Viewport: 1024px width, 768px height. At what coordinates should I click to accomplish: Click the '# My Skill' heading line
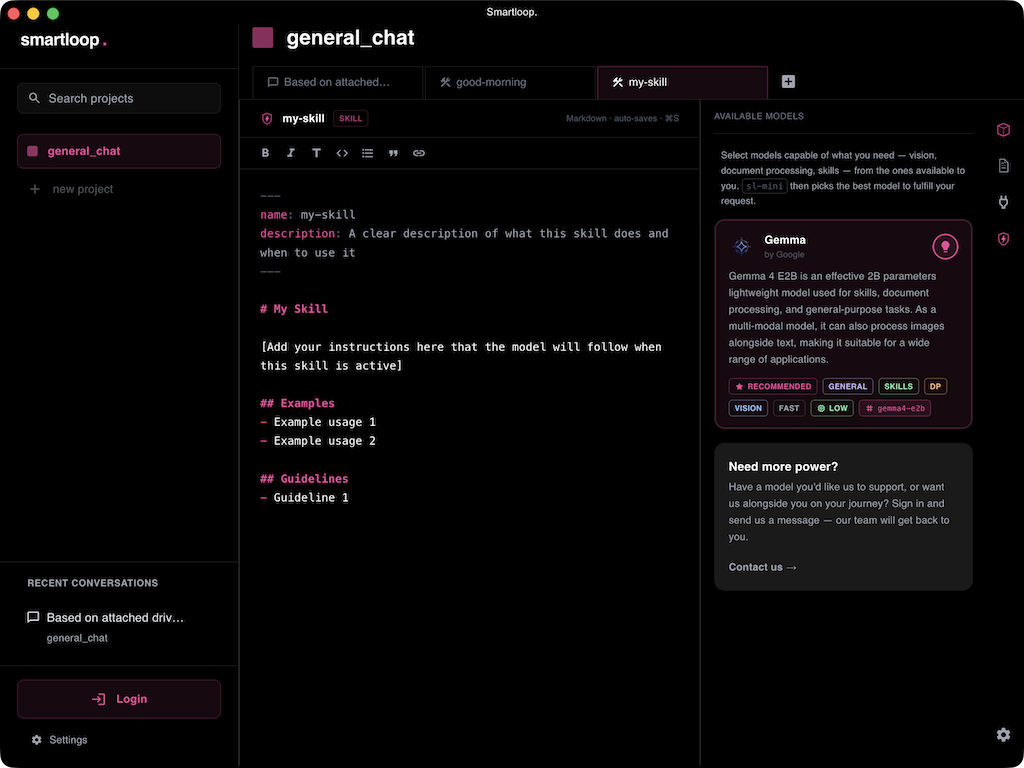[294, 309]
